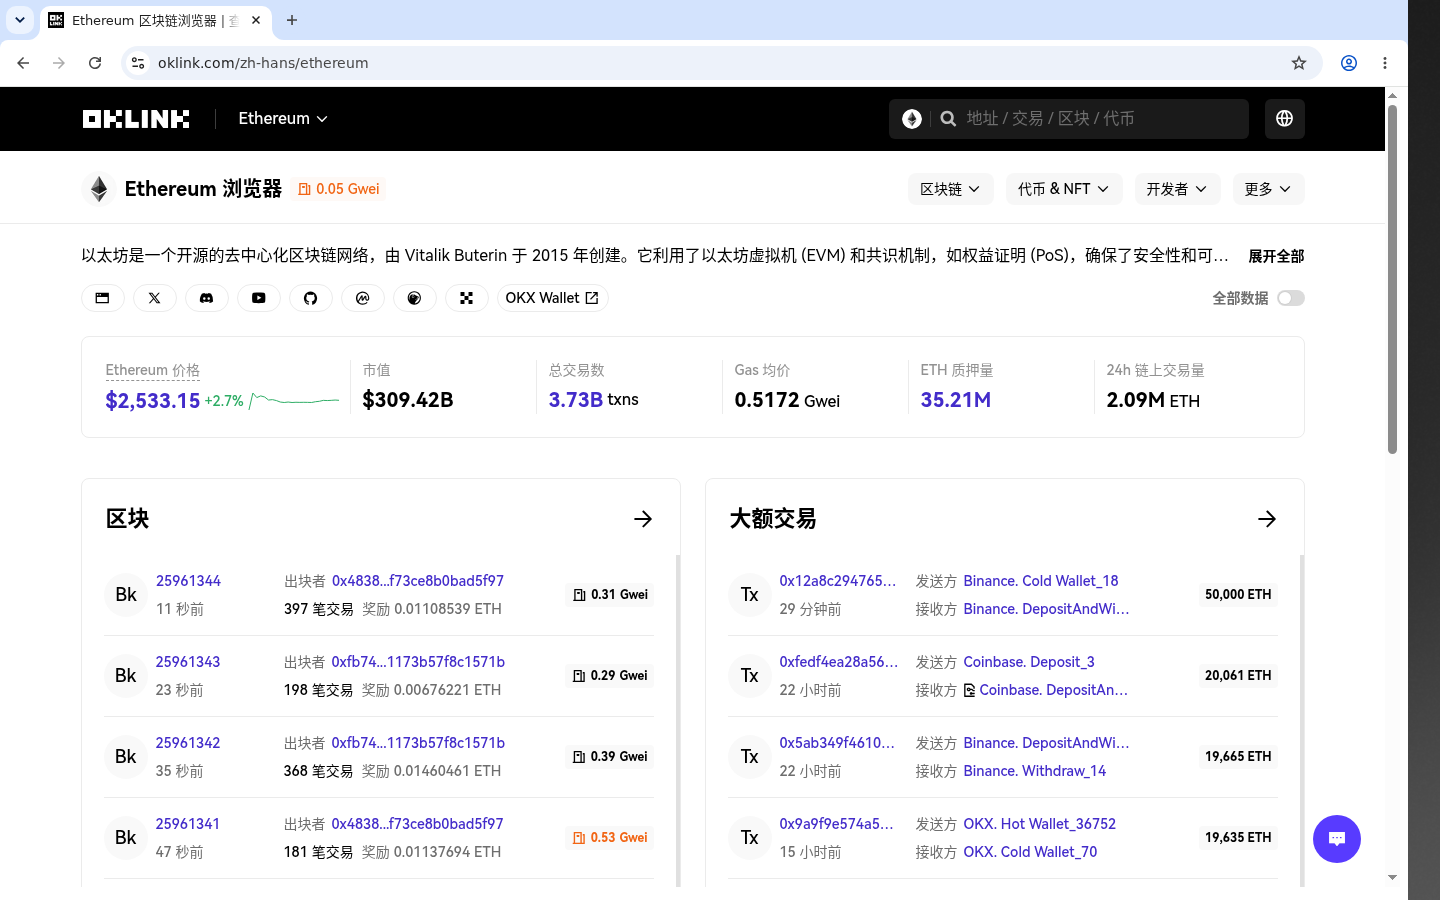Open the CoinMarketCap icon link

pyautogui.click(x=362, y=298)
